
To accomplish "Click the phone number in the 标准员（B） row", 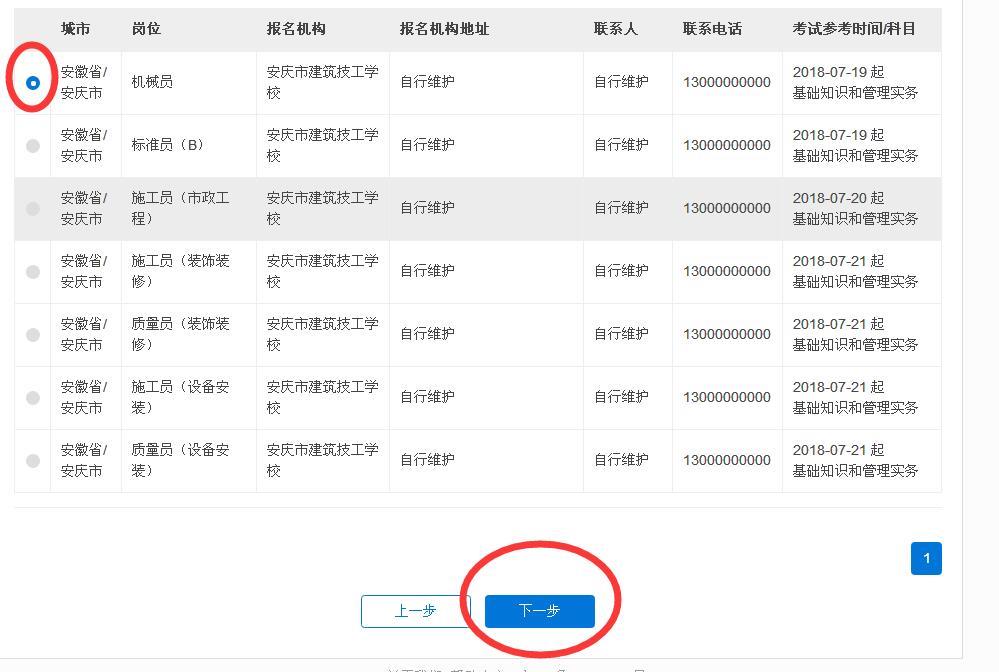I will coord(727,145).
